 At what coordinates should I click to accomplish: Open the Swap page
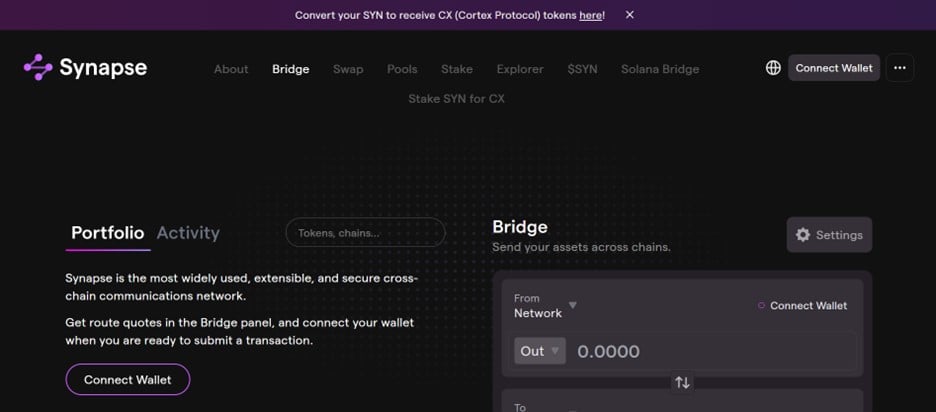[348, 69]
